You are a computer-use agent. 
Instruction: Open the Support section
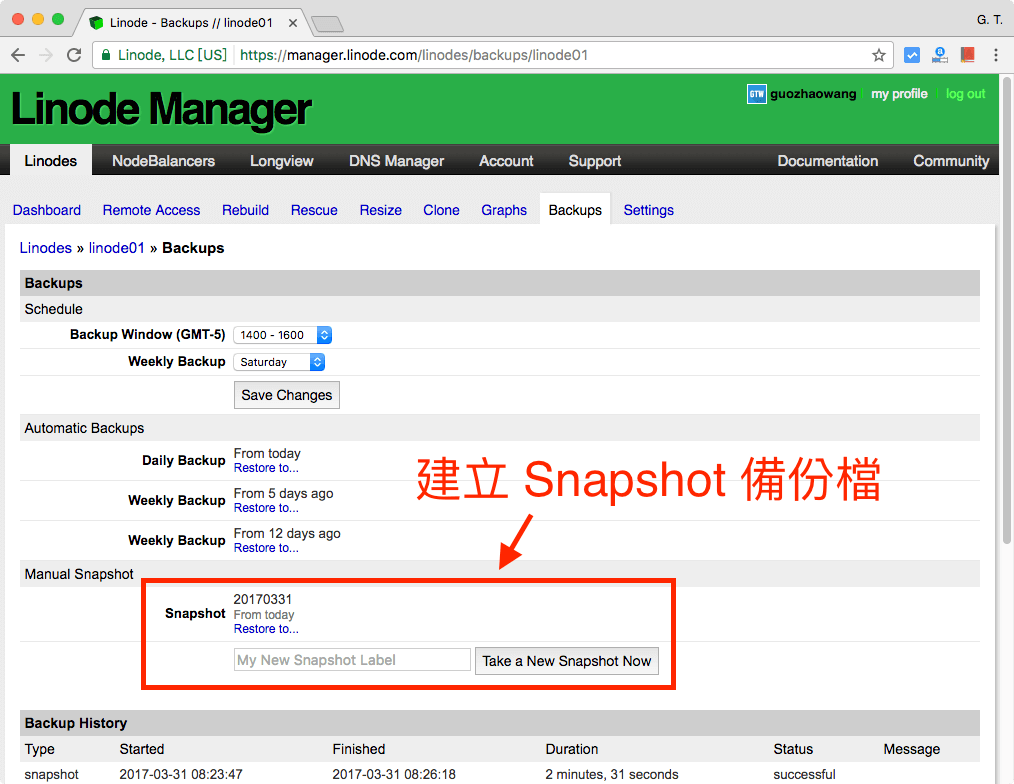point(594,160)
